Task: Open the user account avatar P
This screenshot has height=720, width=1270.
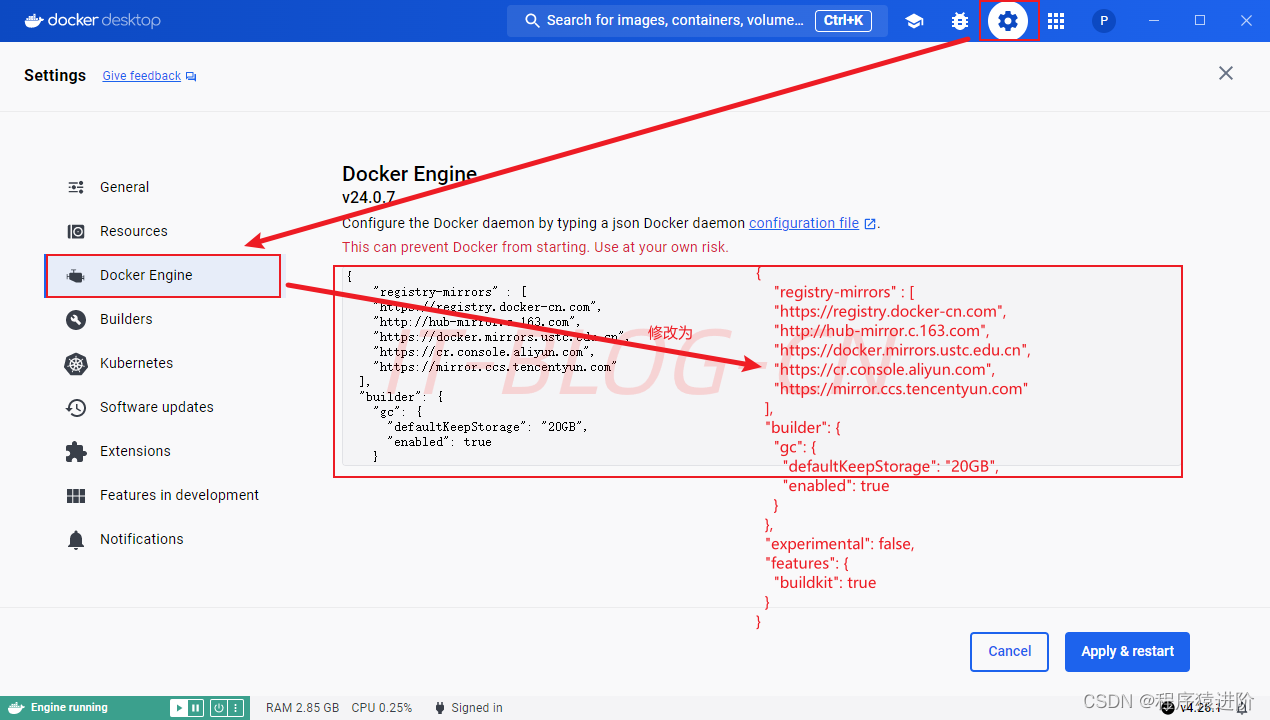Action: 1104,21
